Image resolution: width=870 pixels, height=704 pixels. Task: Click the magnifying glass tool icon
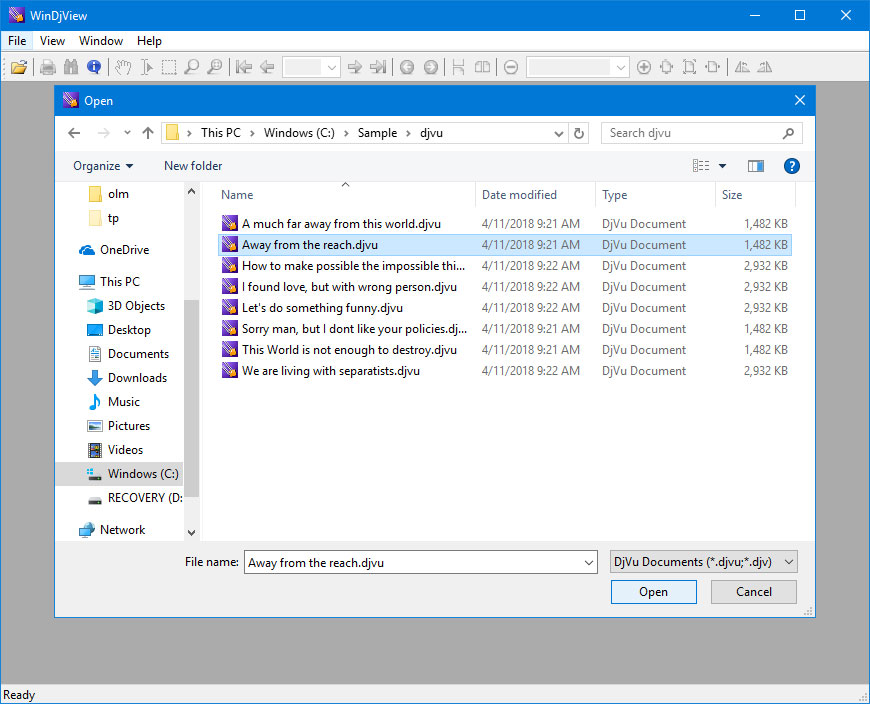191,68
